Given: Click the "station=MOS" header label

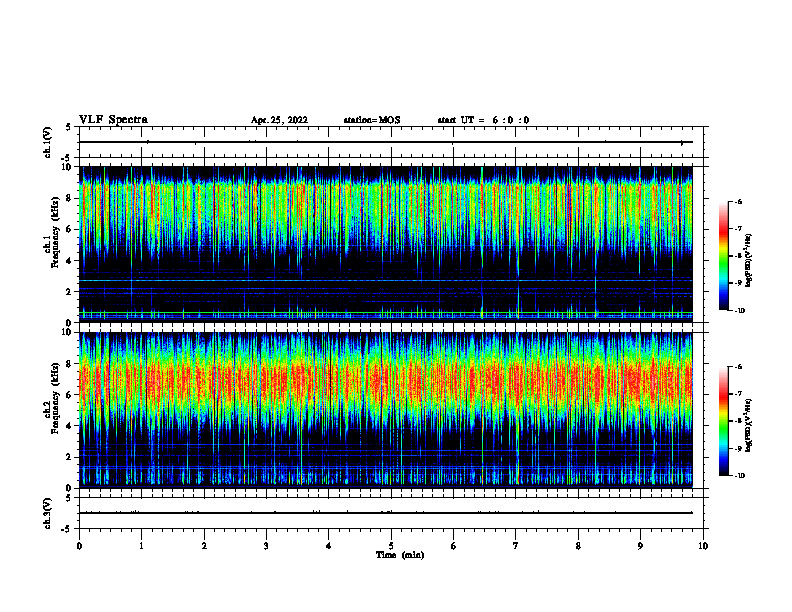Looking at the screenshot, I should 372,120.
